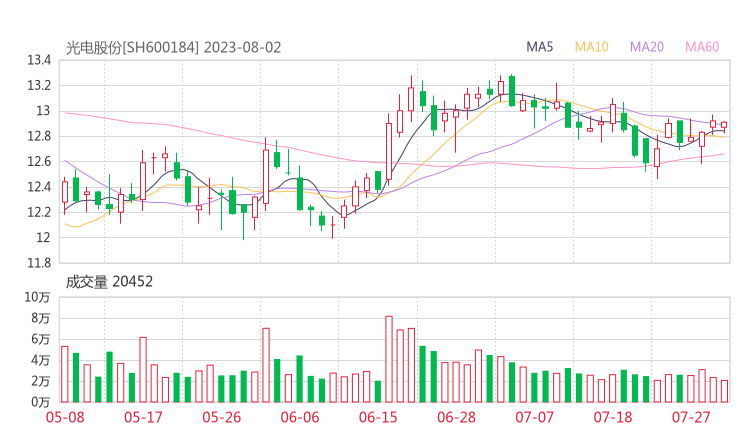The width and height of the screenshot is (740, 440).
Task: Click the 07-18 date axis label
Action: pos(613,417)
